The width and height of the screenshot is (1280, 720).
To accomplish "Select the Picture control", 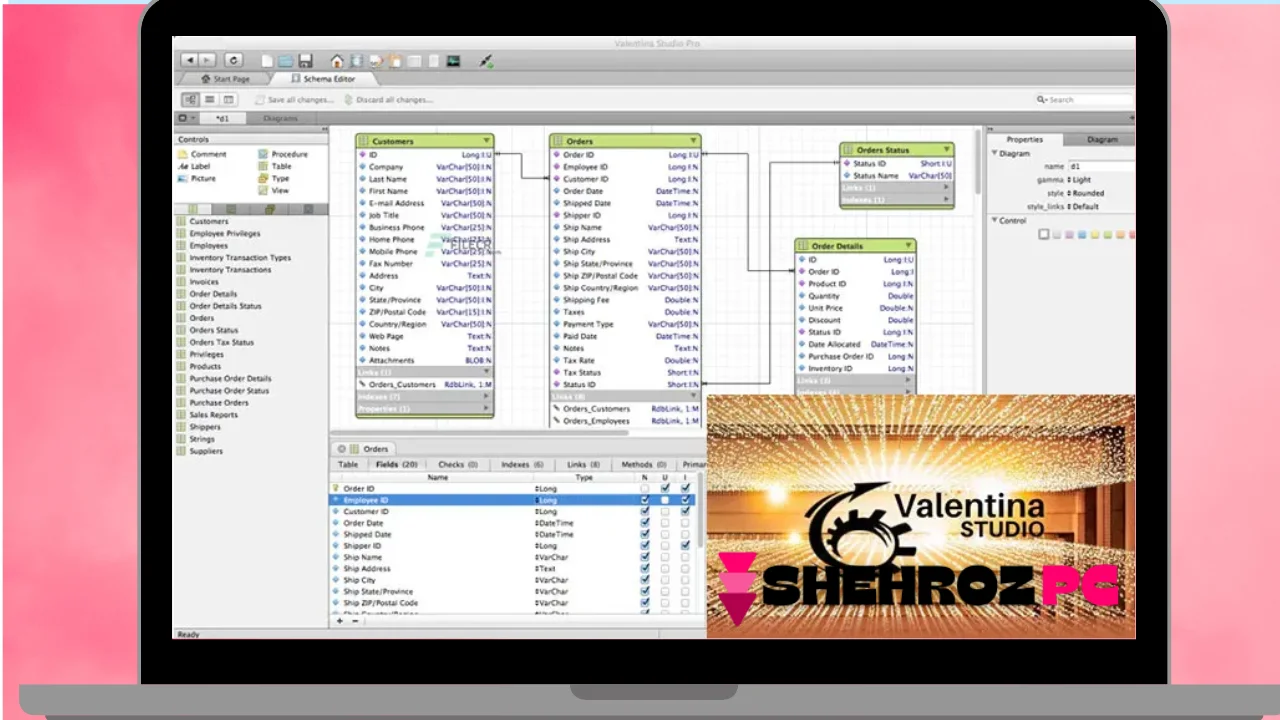I will click(x=198, y=178).
